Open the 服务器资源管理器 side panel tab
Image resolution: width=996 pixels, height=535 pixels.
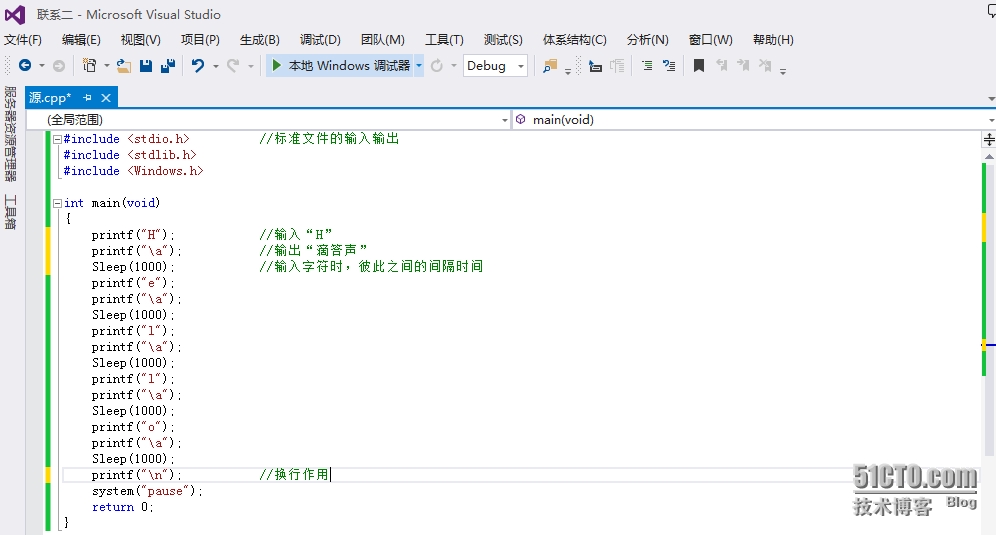tap(10, 133)
